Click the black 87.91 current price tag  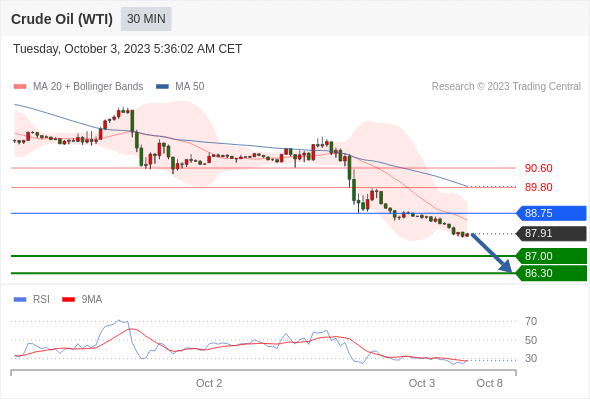(551, 233)
